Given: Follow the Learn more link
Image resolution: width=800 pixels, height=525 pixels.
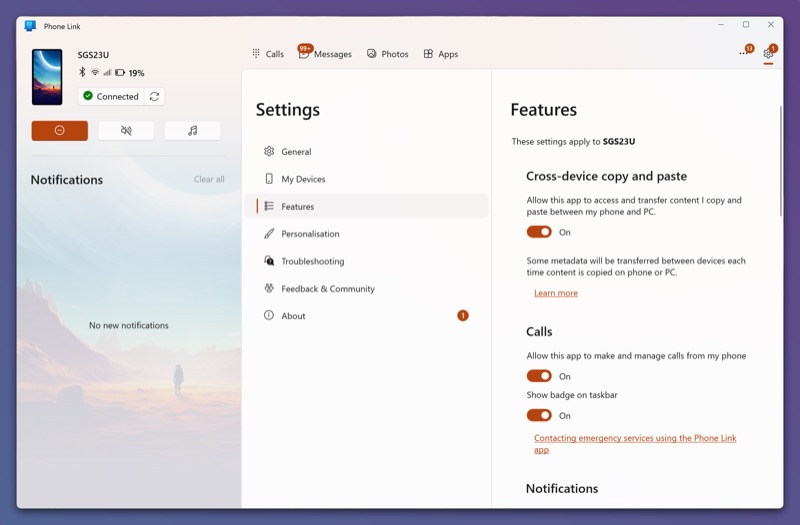Looking at the screenshot, I should click(x=556, y=293).
